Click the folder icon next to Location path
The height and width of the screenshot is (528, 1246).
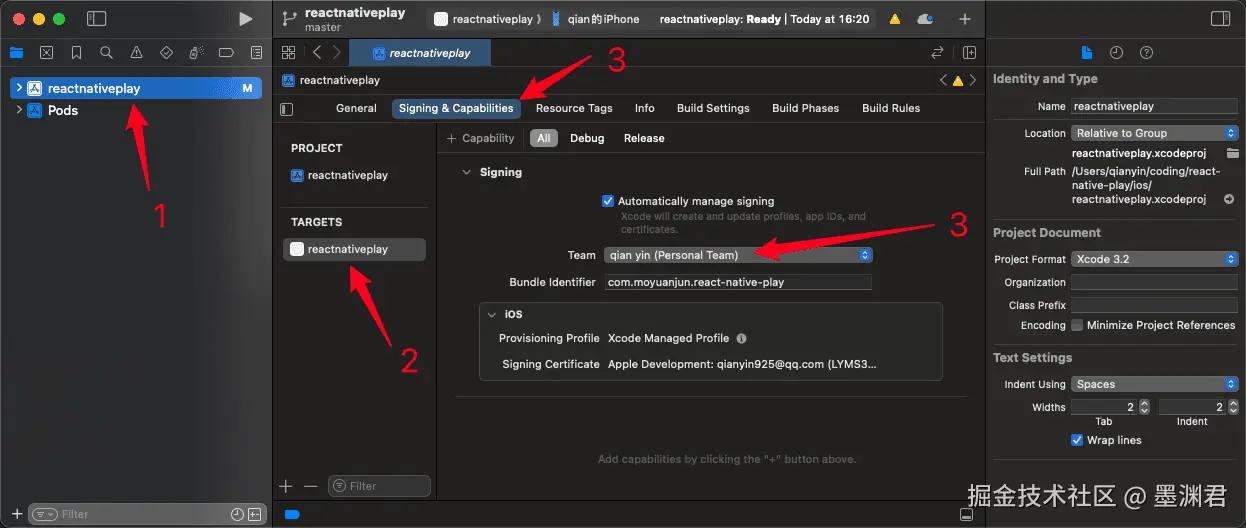pyautogui.click(x=1233, y=153)
